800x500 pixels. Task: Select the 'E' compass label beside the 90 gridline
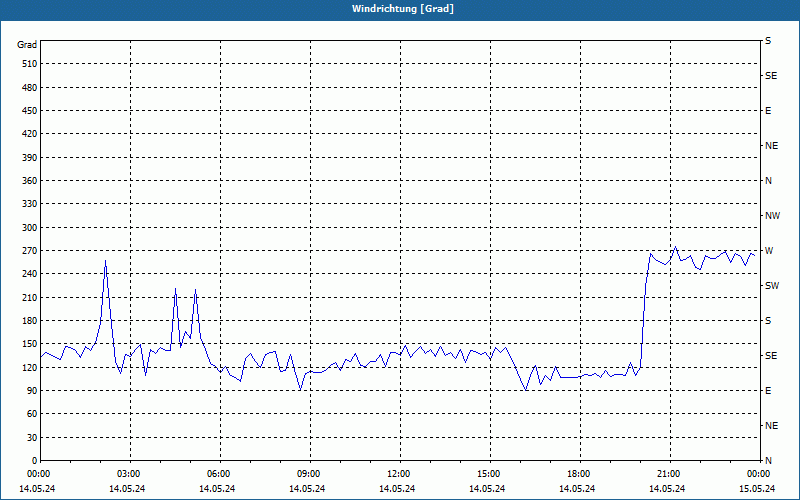tap(768, 391)
